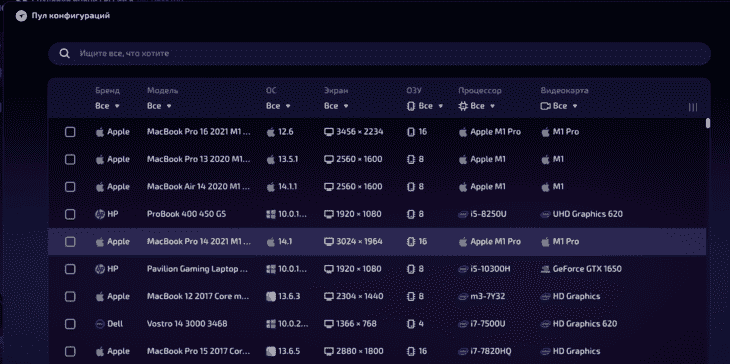Open the Процессор filter dropdown

(x=477, y=106)
